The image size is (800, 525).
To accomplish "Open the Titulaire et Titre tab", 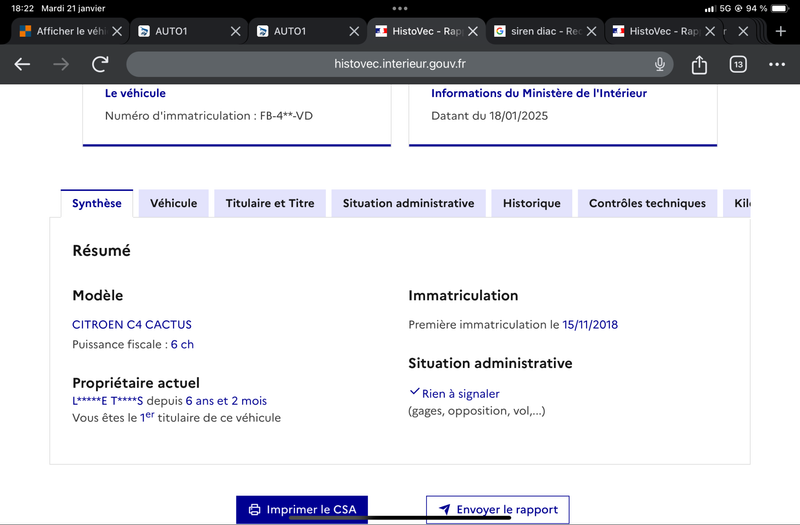I will point(270,203).
